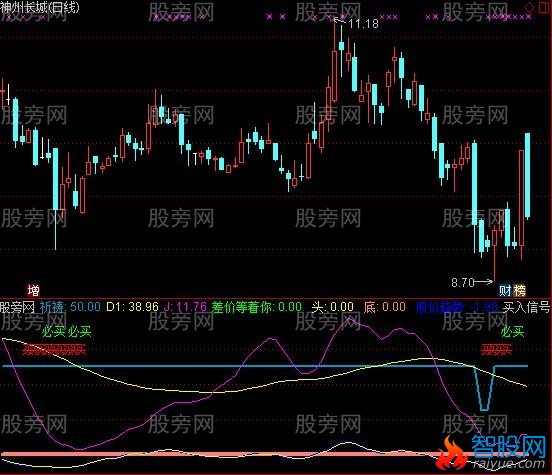Click the 11.18 high price label
Image resolution: width=552 pixels, height=475 pixels.
pyautogui.click(x=364, y=24)
